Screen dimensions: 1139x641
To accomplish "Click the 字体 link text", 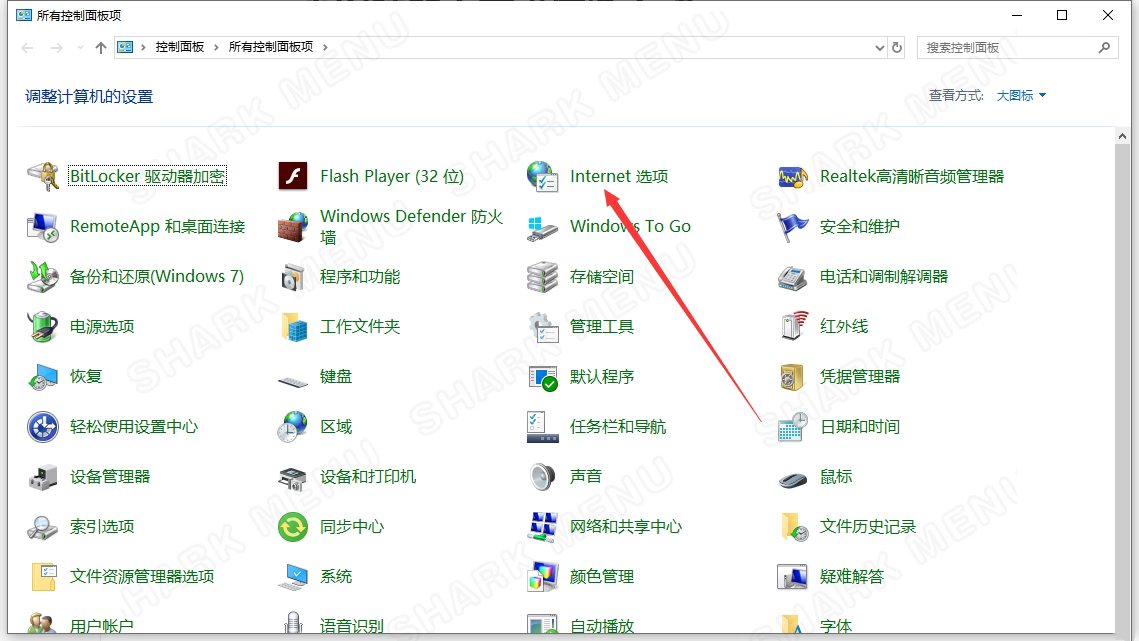I will click(835, 626).
